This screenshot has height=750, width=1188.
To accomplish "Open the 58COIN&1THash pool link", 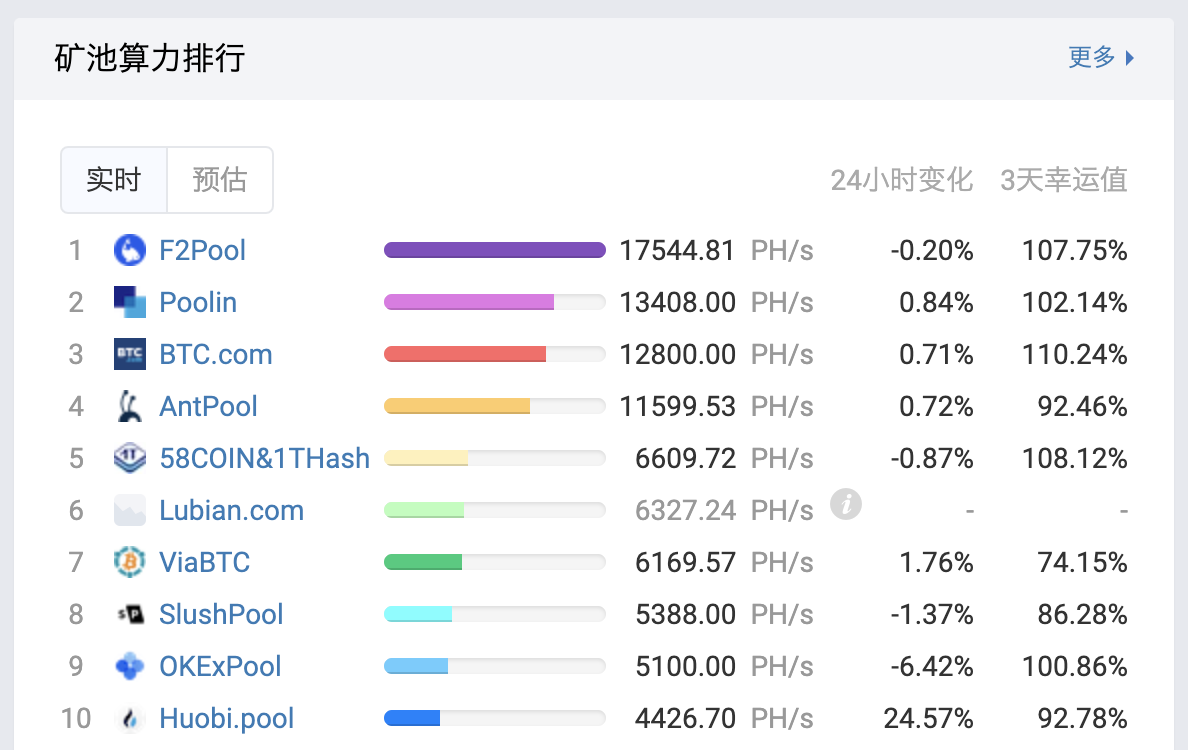I will tap(264, 458).
